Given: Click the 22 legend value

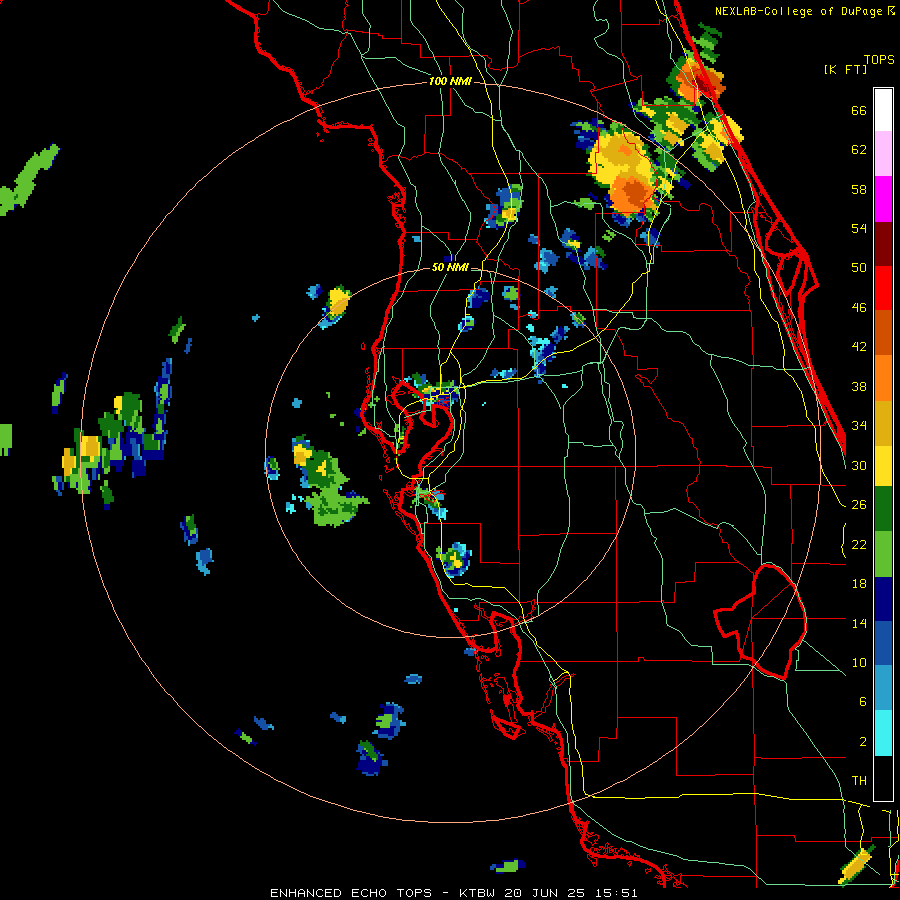Looking at the screenshot, I should tap(859, 544).
